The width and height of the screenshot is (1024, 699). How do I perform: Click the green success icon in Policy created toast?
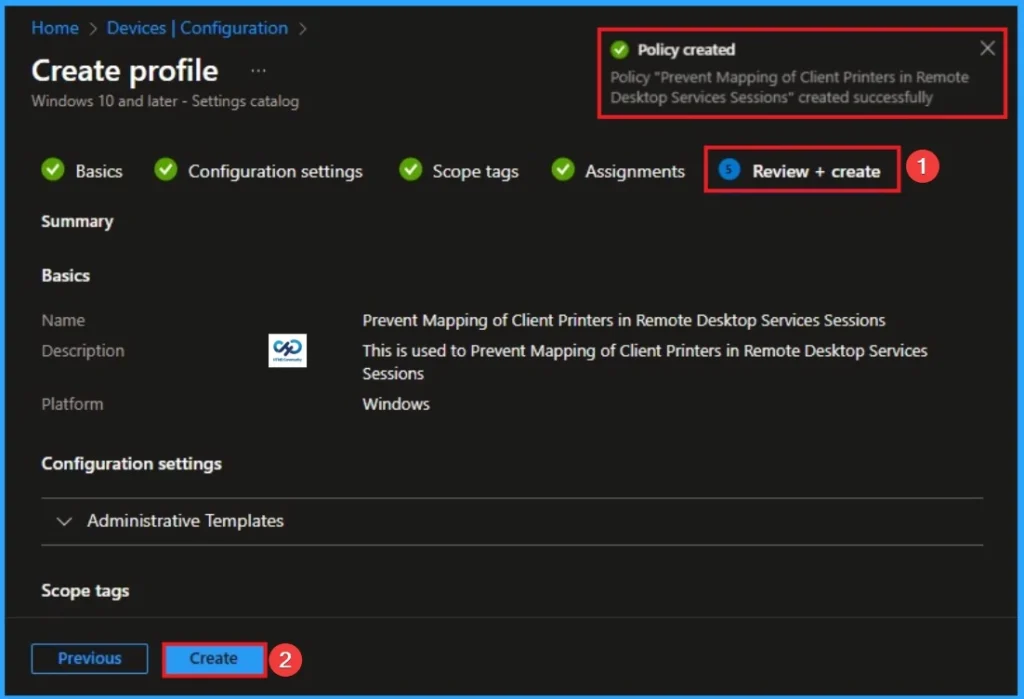[621, 48]
